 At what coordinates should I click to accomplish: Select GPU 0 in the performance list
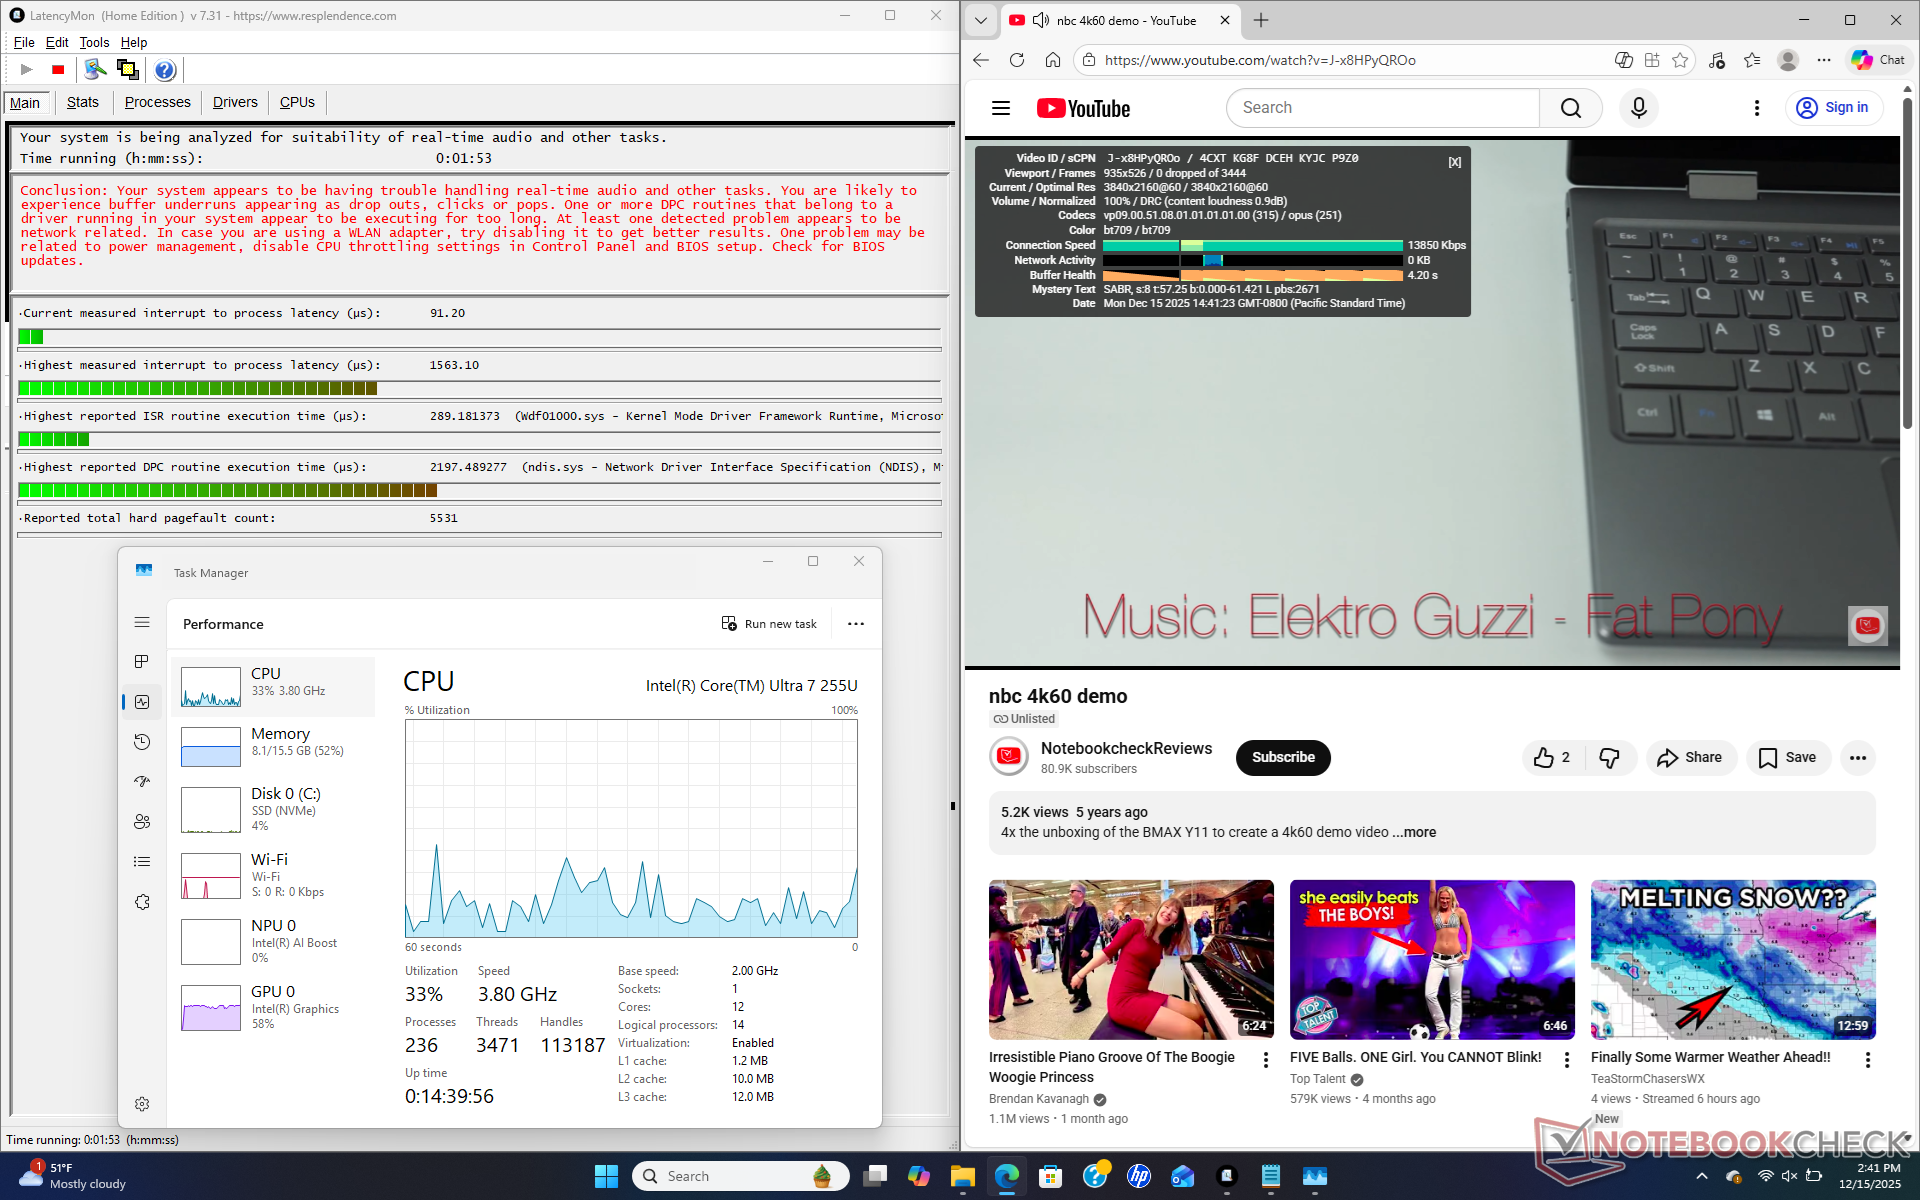point(273,1007)
